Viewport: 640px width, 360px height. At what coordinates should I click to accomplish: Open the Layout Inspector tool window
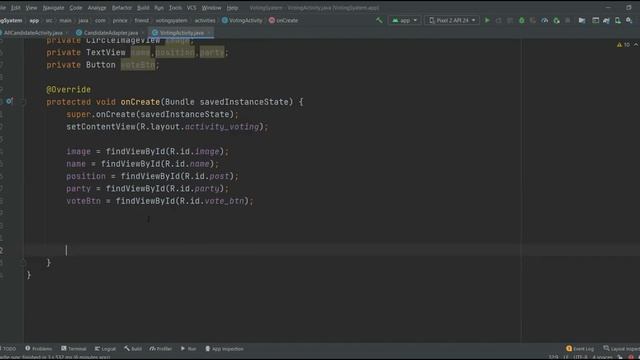621,349
